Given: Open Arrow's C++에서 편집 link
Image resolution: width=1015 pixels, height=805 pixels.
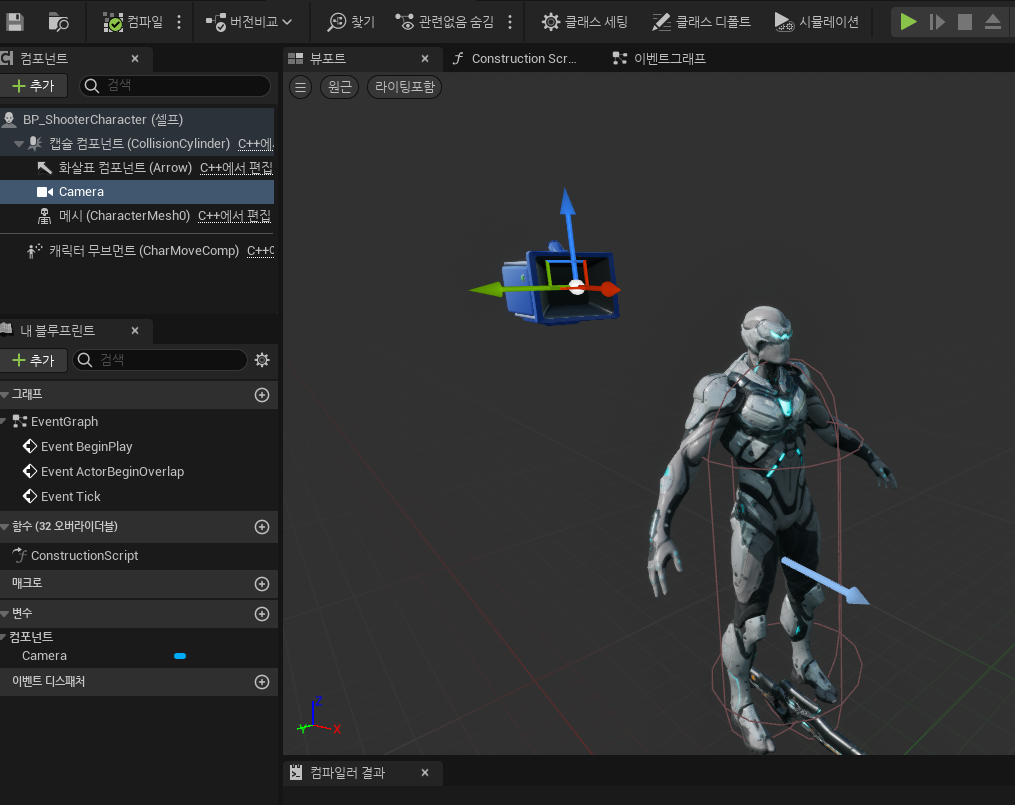Looking at the screenshot, I should pos(236,168).
